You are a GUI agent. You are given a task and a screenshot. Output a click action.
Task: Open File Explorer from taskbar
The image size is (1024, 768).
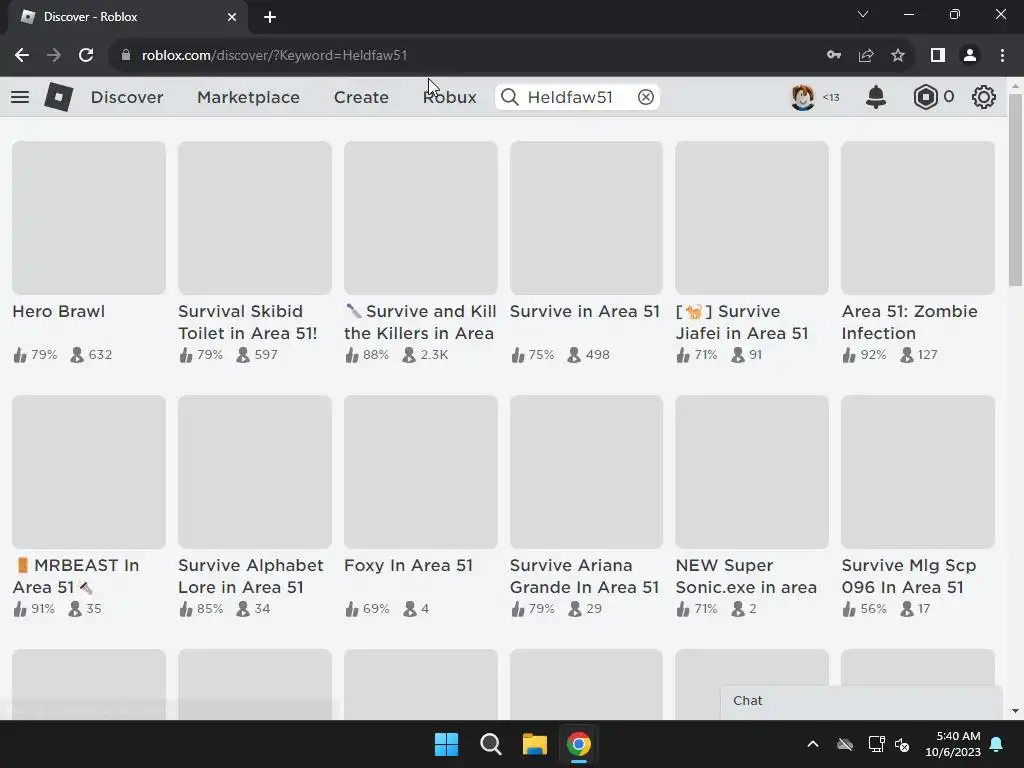click(x=534, y=744)
